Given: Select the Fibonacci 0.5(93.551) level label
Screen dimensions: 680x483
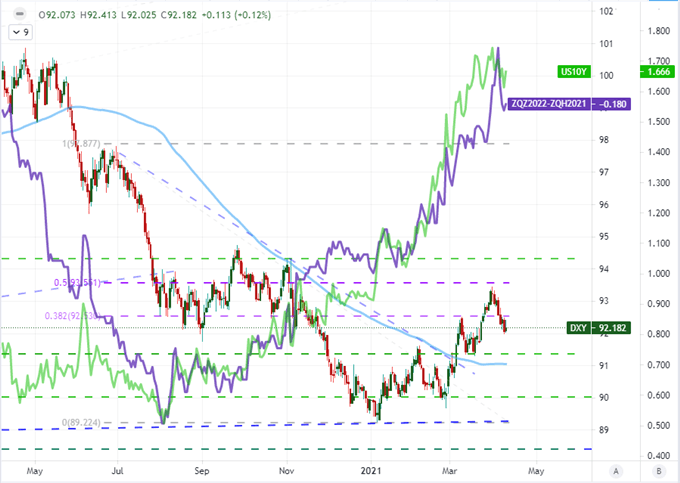Looking at the screenshot, I should click(x=77, y=283).
